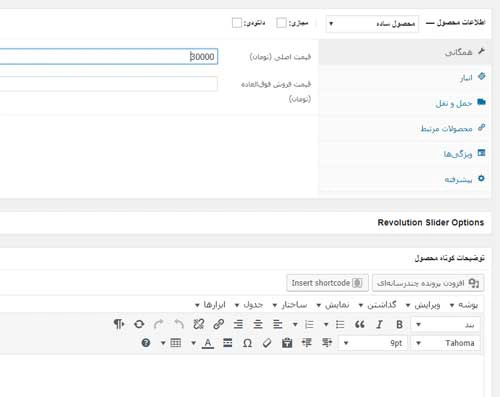Image resolution: width=500 pixels, height=397 pixels.
Task: Open the 9pt font size dropdown
Action: pos(373,343)
